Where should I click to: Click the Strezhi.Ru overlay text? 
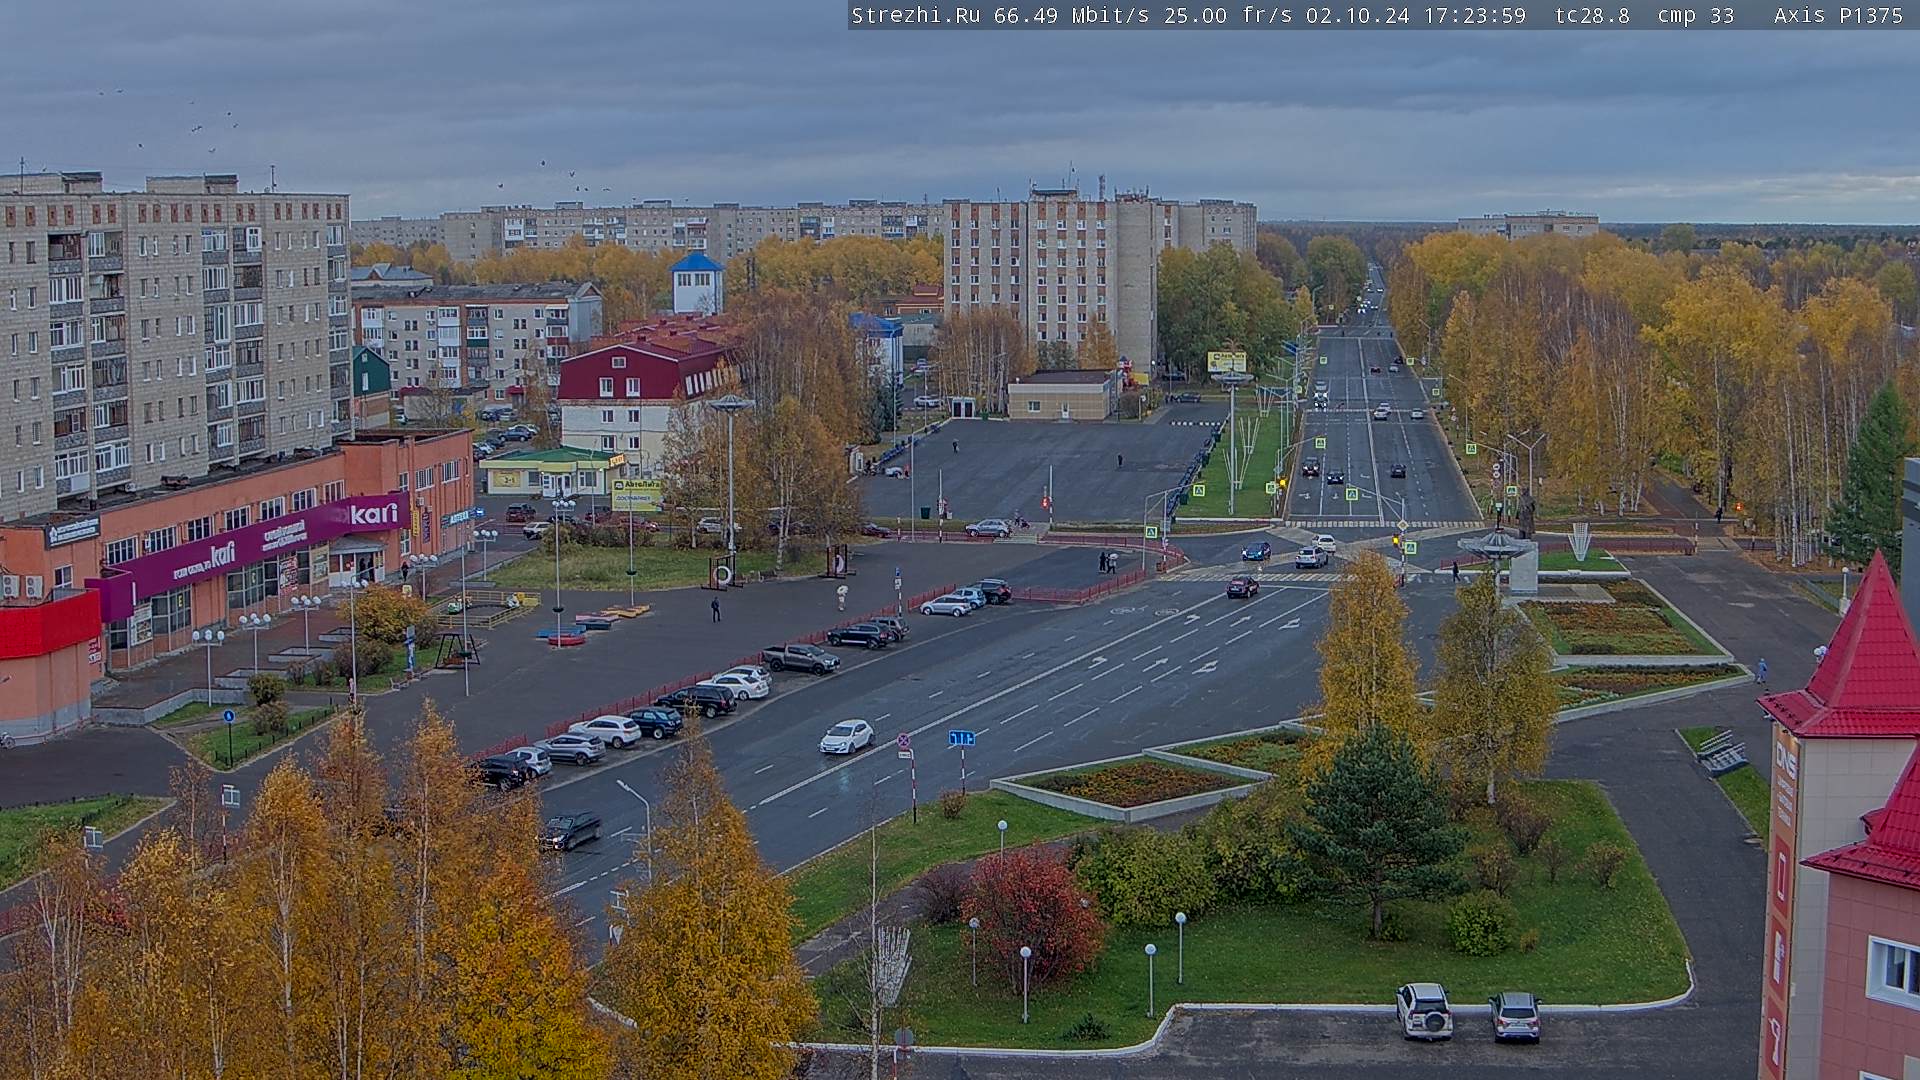coord(915,15)
